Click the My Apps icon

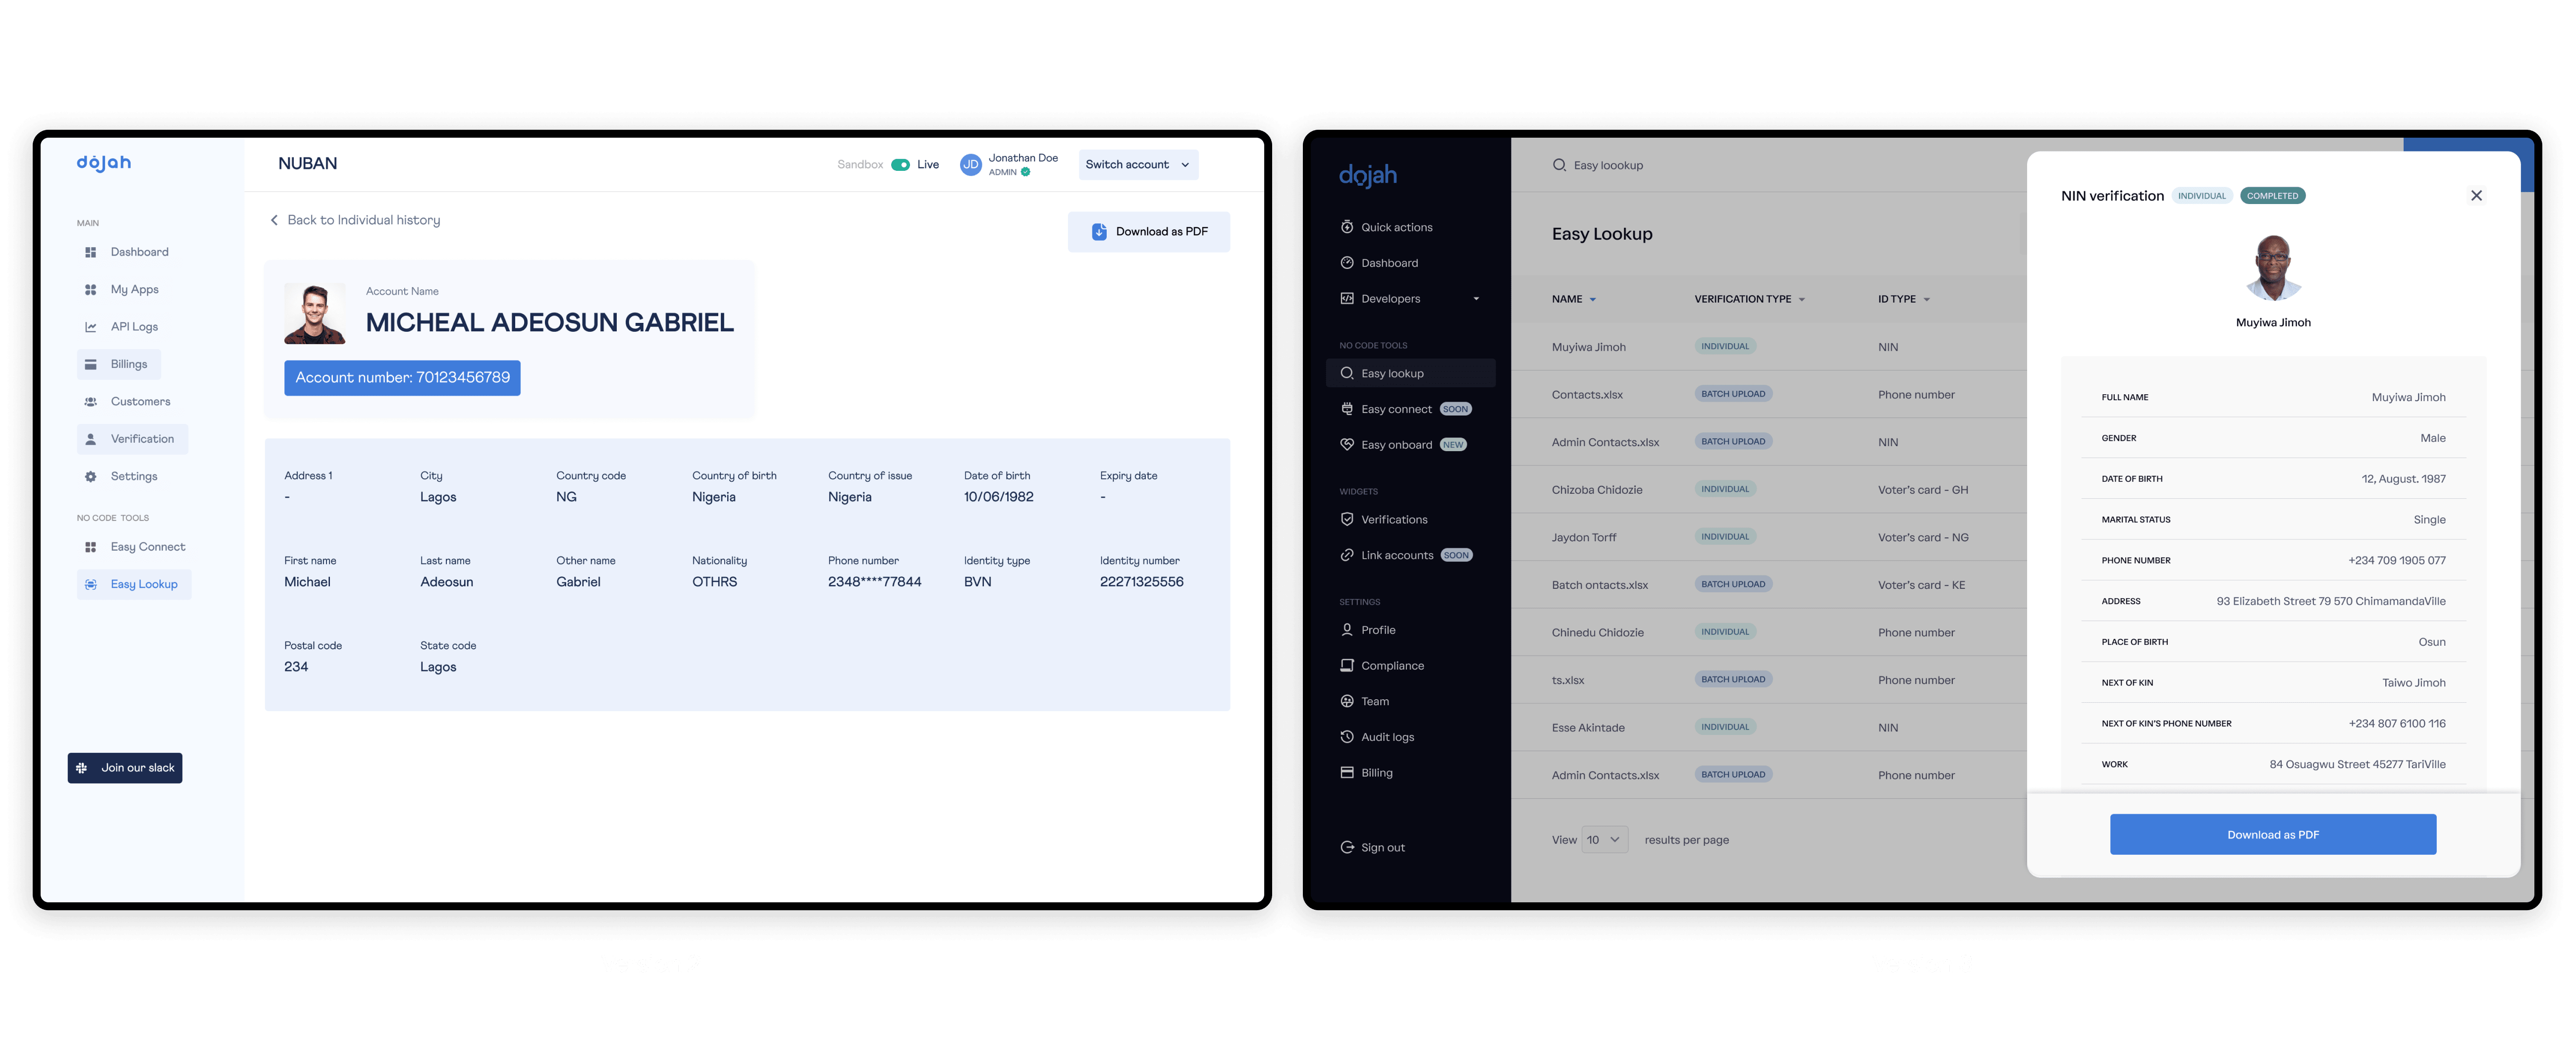pyautogui.click(x=91, y=289)
